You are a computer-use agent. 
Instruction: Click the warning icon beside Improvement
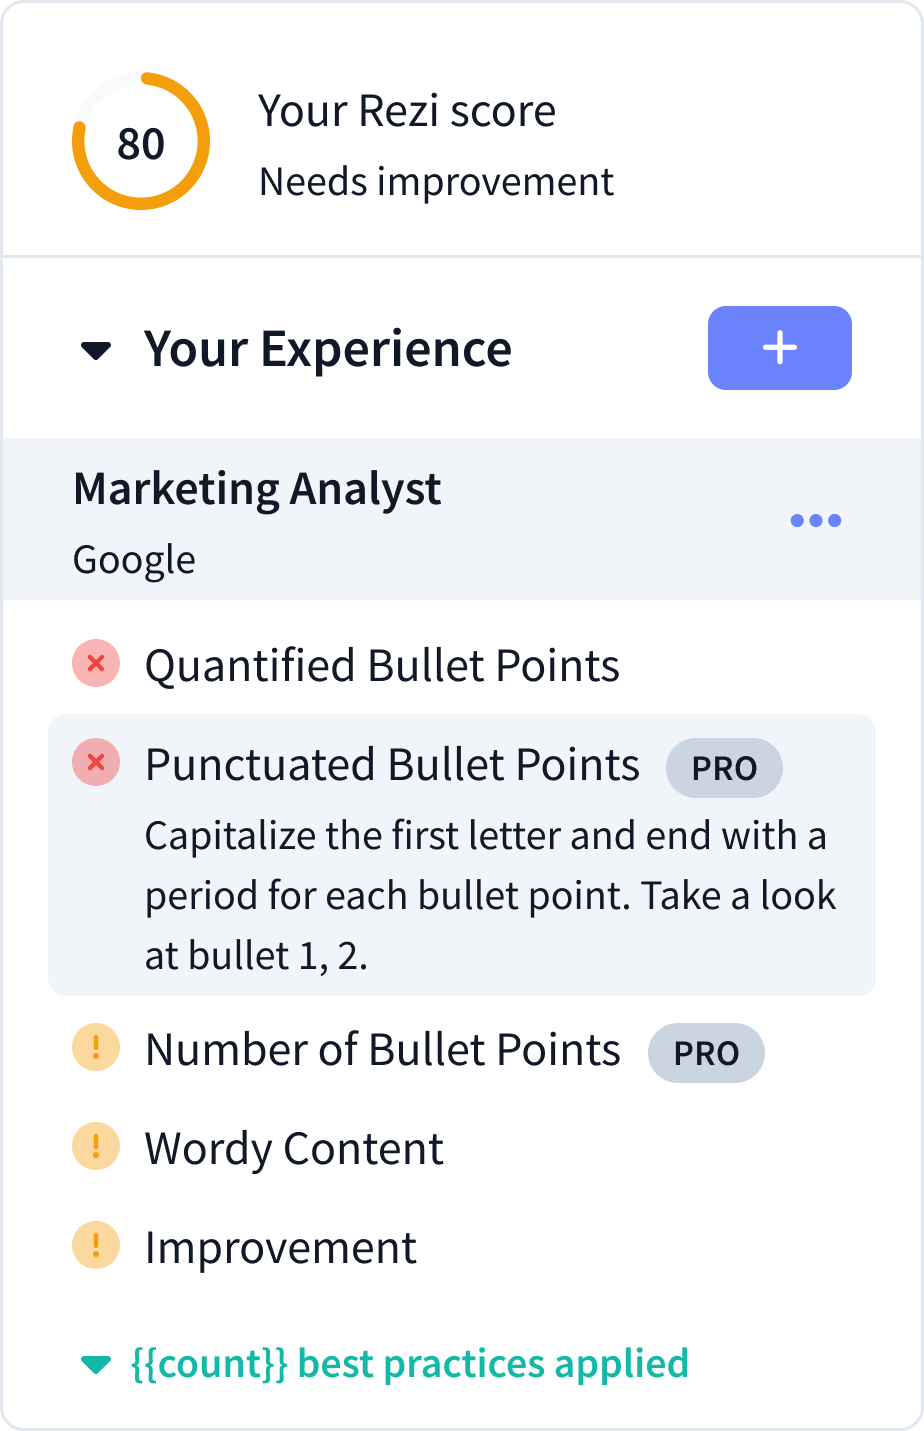95,1245
